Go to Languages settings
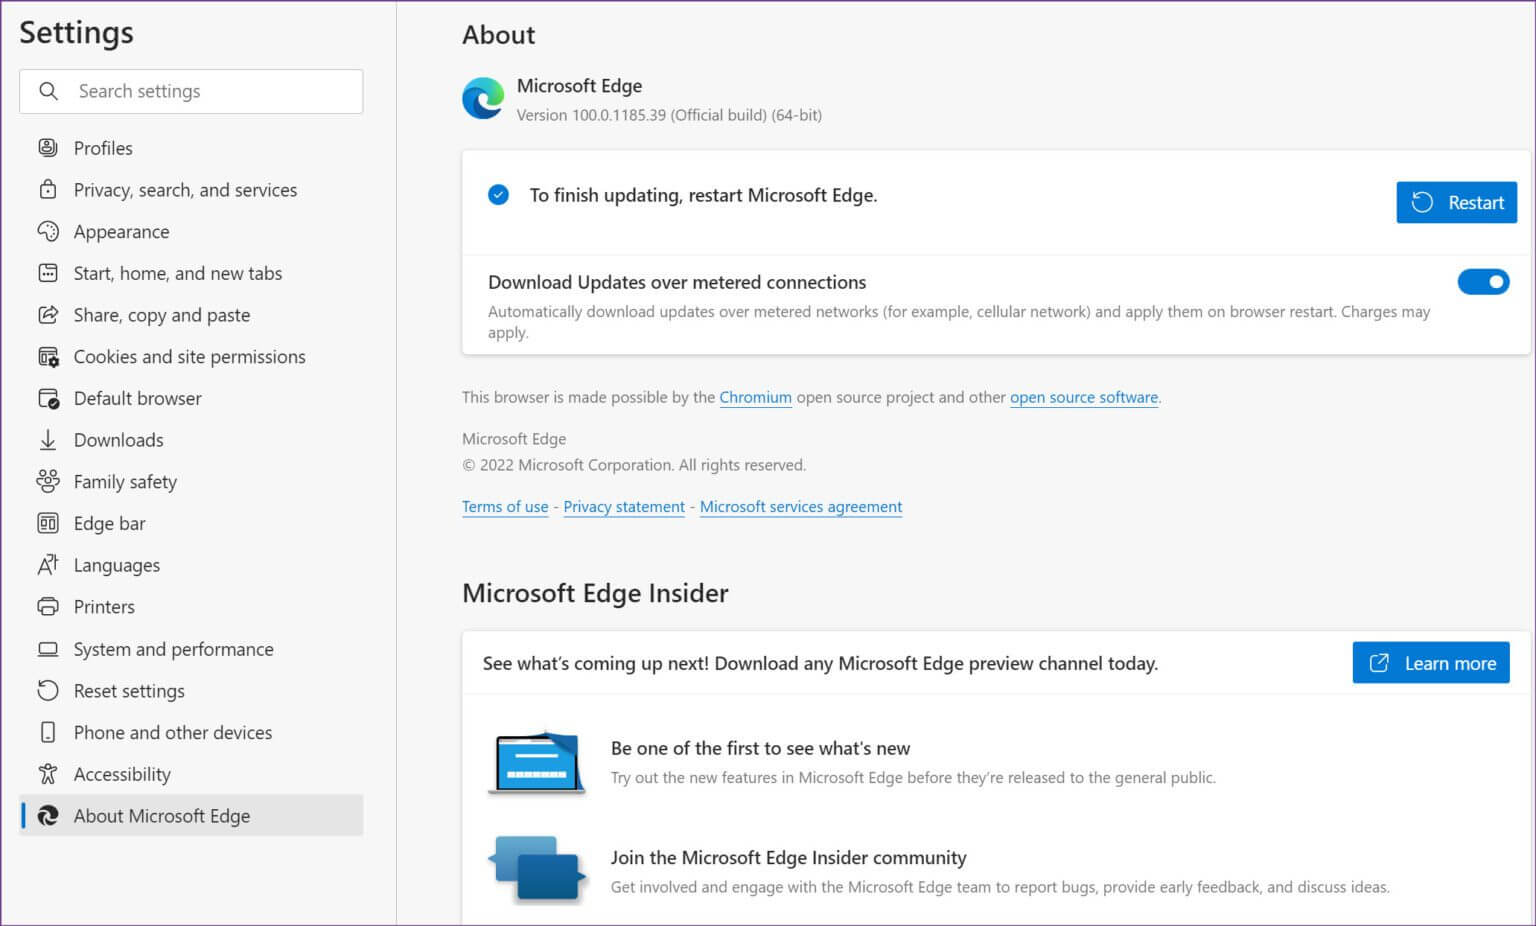 (191, 565)
